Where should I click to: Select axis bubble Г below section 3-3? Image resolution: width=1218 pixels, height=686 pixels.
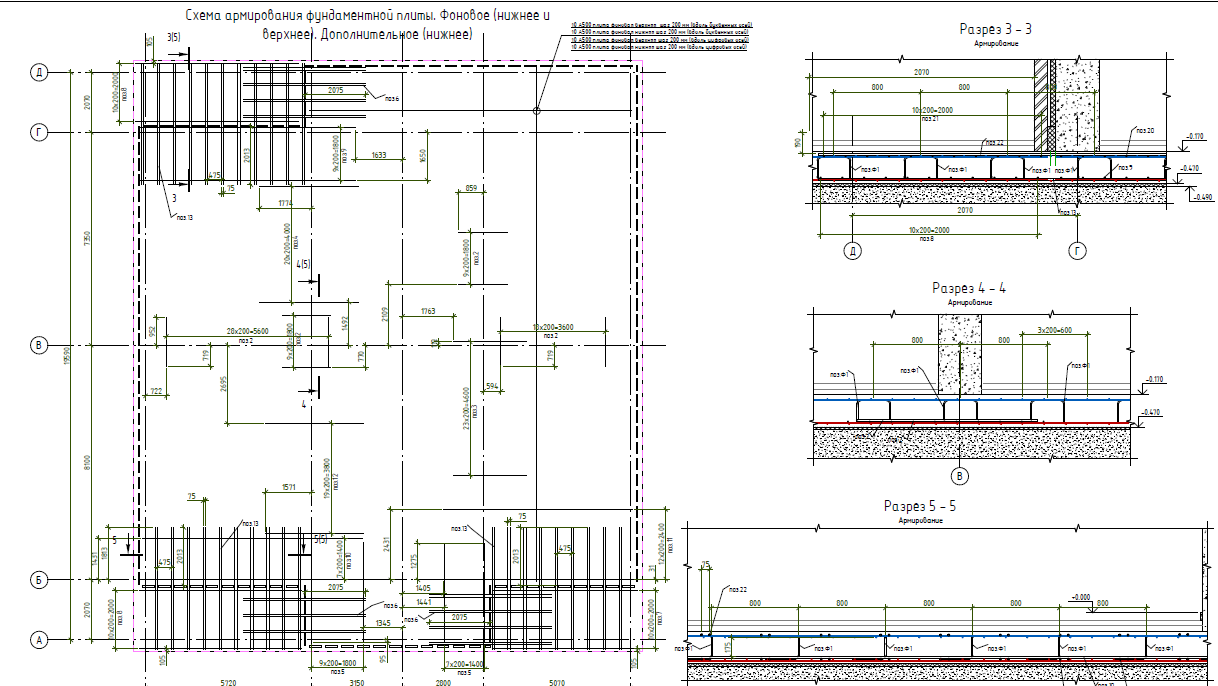(x=1077, y=251)
